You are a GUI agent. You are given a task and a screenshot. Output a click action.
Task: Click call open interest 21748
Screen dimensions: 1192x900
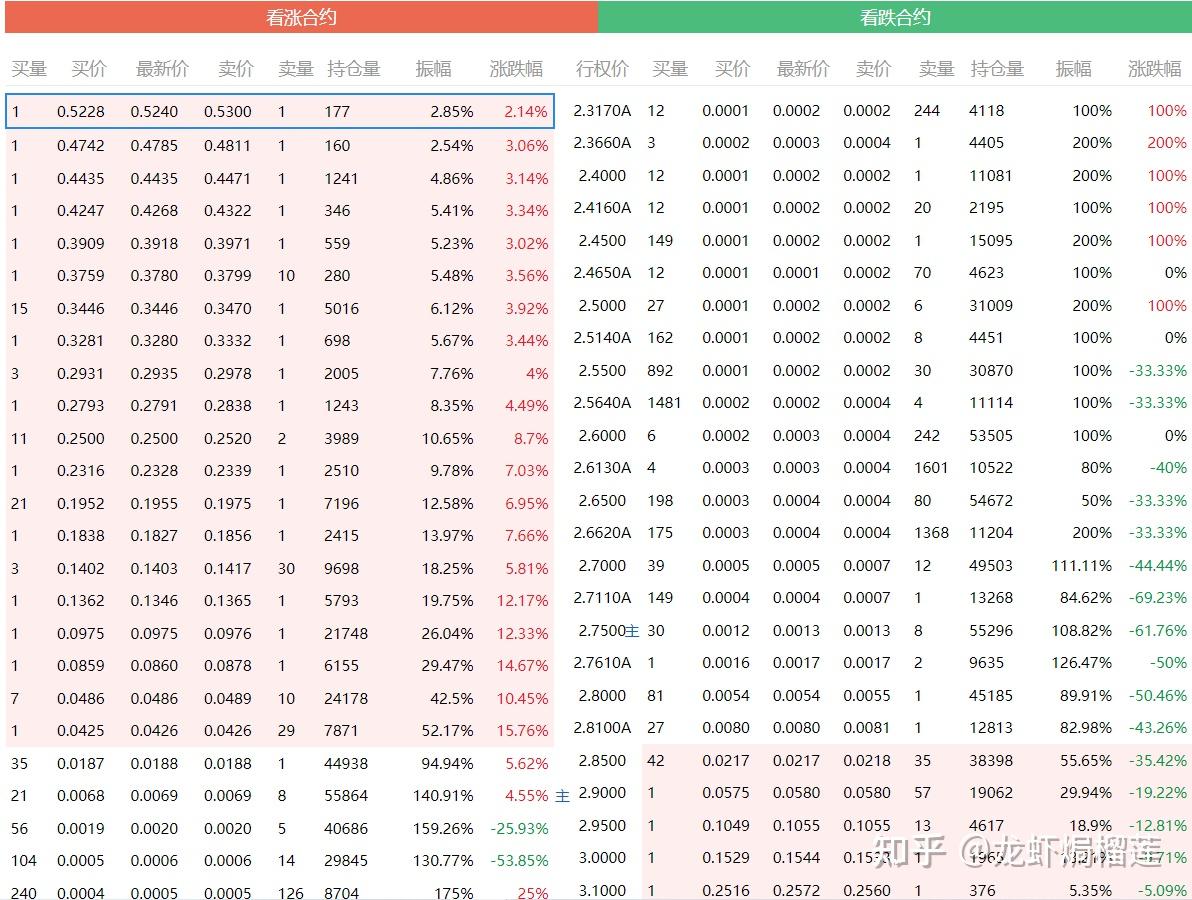pos(346,633)
